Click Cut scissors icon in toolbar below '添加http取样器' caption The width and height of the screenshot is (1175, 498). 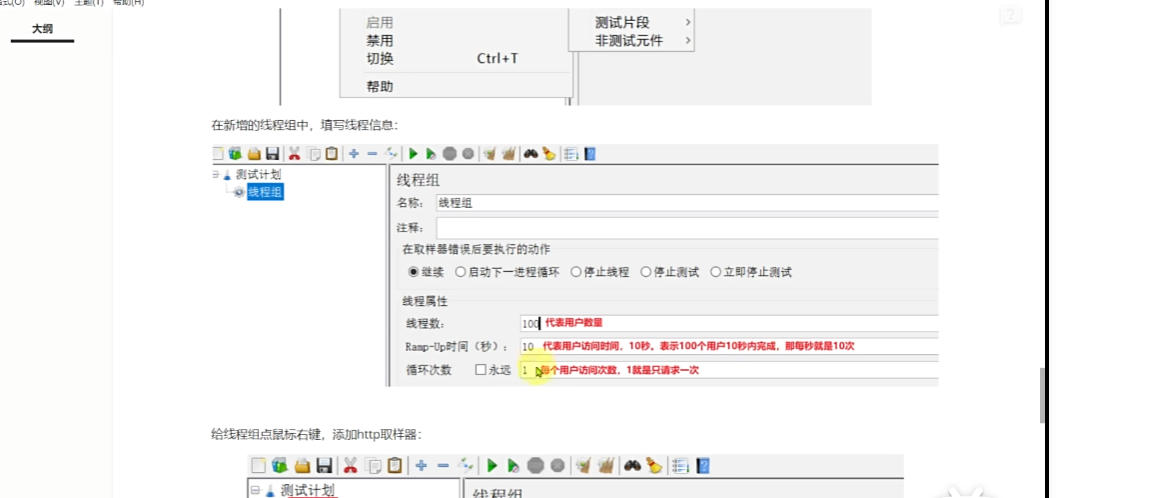tap(350, 466)
